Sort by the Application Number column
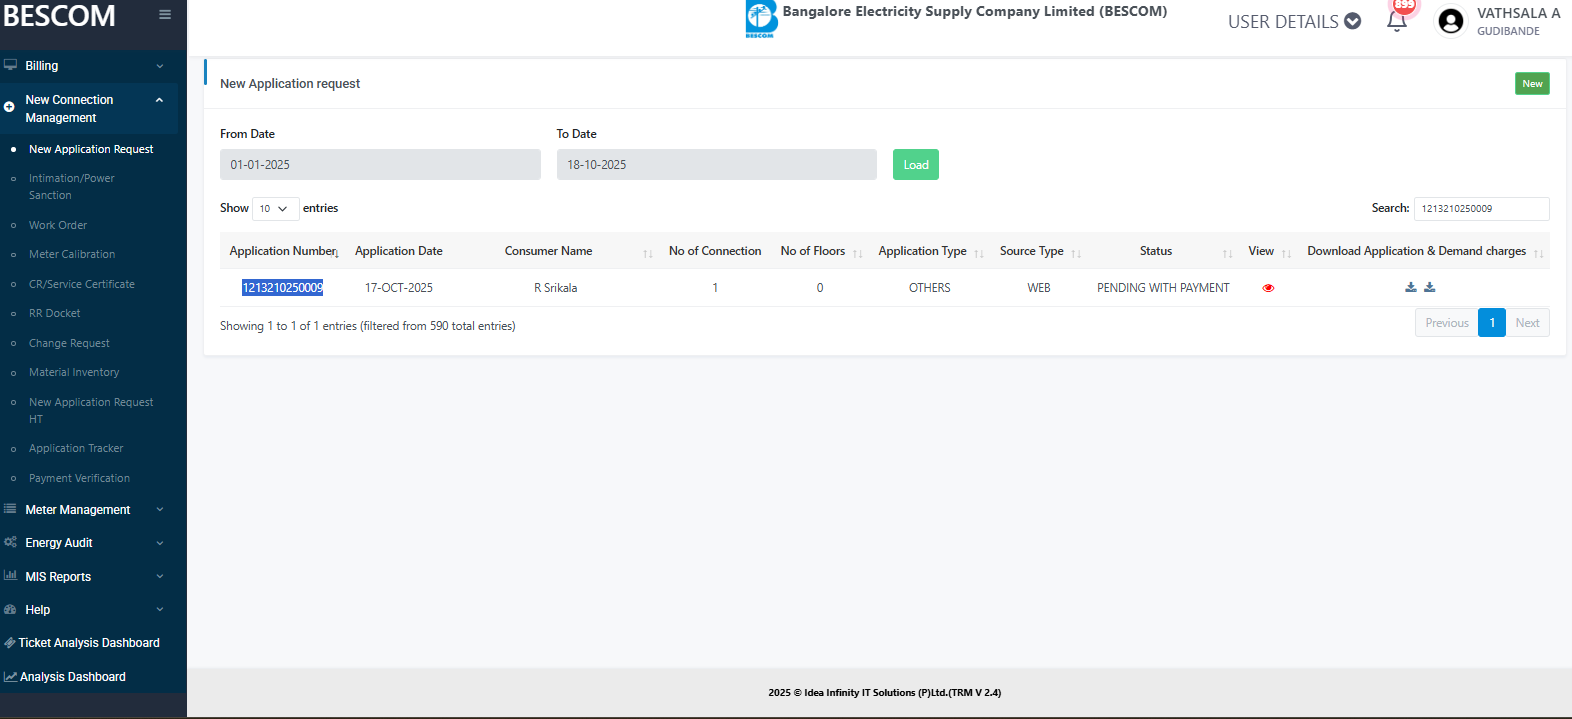The image size is (1572, 719). click(284, 251)
